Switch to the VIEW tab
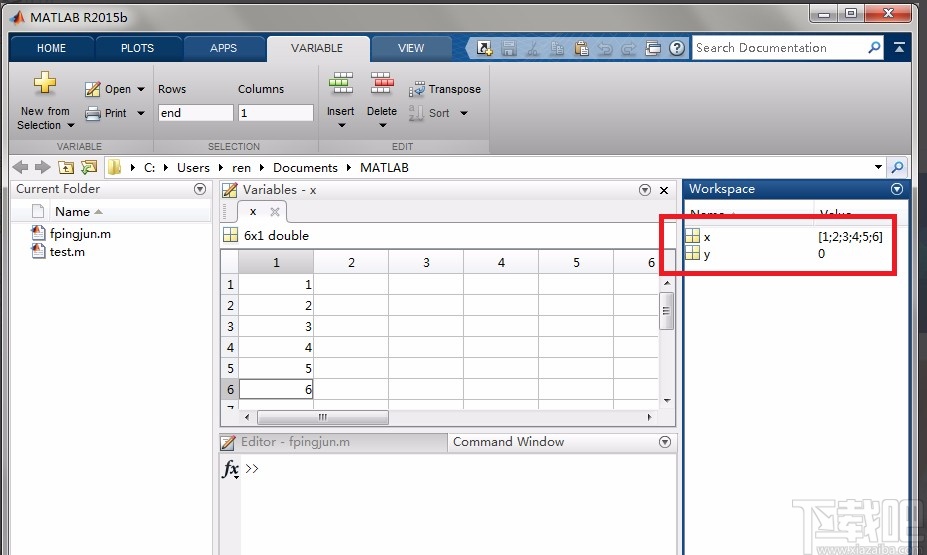The height and width of the screenshot is (555, 927). pyautogui.click(x=411, y=48)
